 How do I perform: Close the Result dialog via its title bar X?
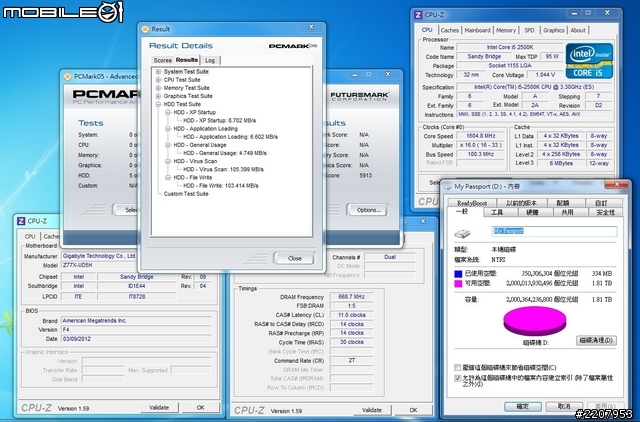tap(311, 27)
